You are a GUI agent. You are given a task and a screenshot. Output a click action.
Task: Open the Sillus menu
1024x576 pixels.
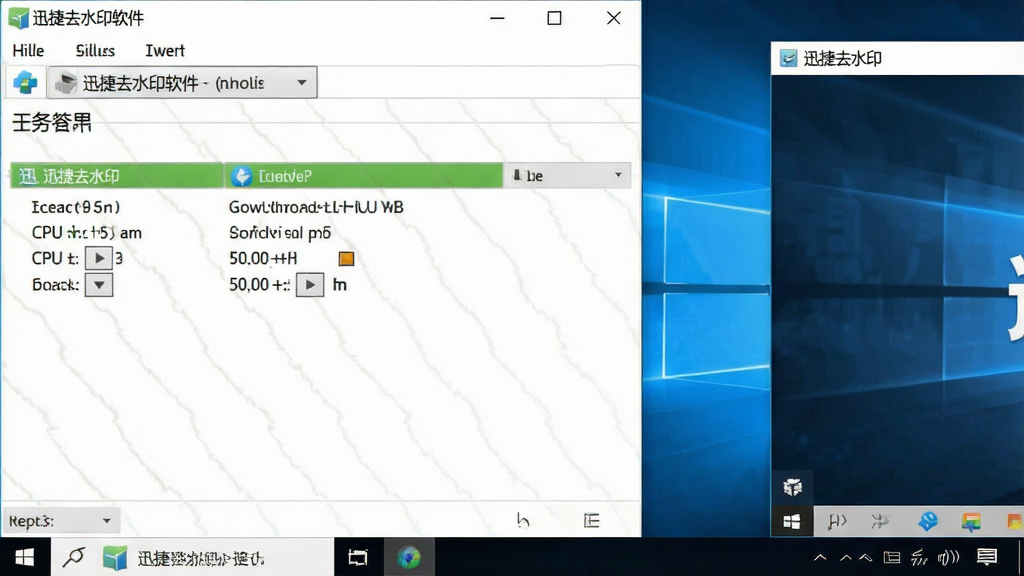tap(95, 50)
